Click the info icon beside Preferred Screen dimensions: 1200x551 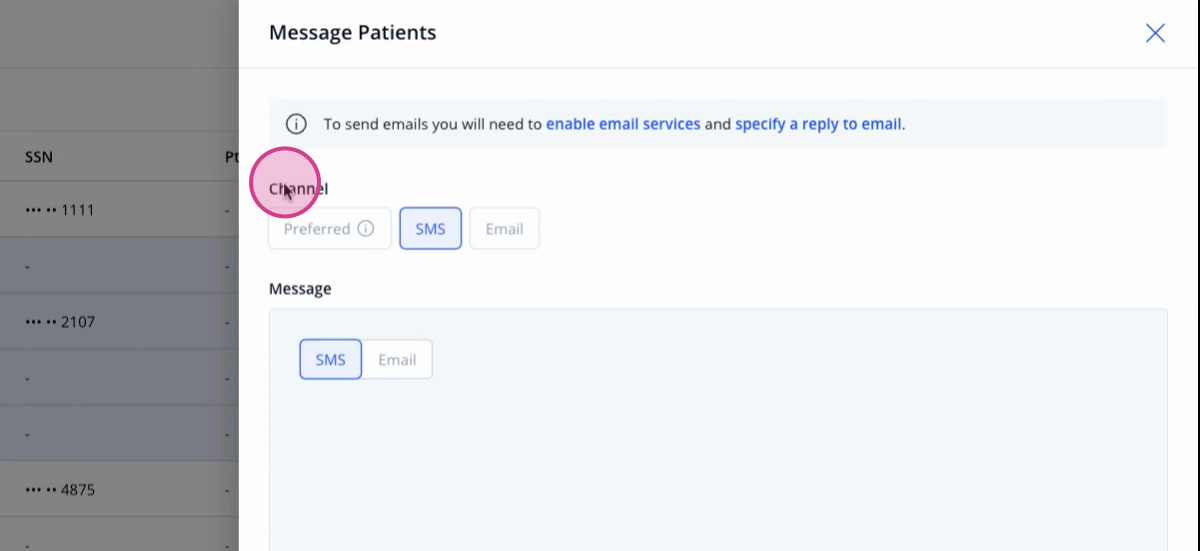(366, 229)
